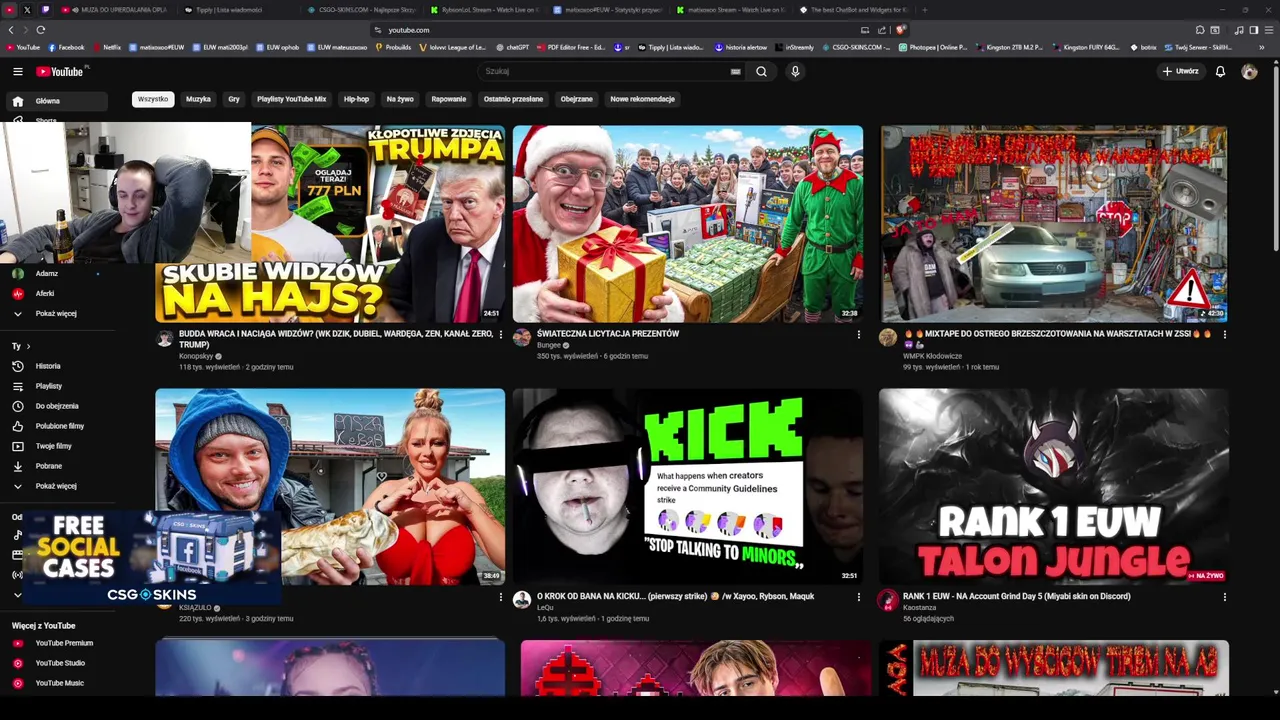Open three-dot menu for RANK 1 EUW video
The width and height of the screenshot is (1280, 720).
1224,597
